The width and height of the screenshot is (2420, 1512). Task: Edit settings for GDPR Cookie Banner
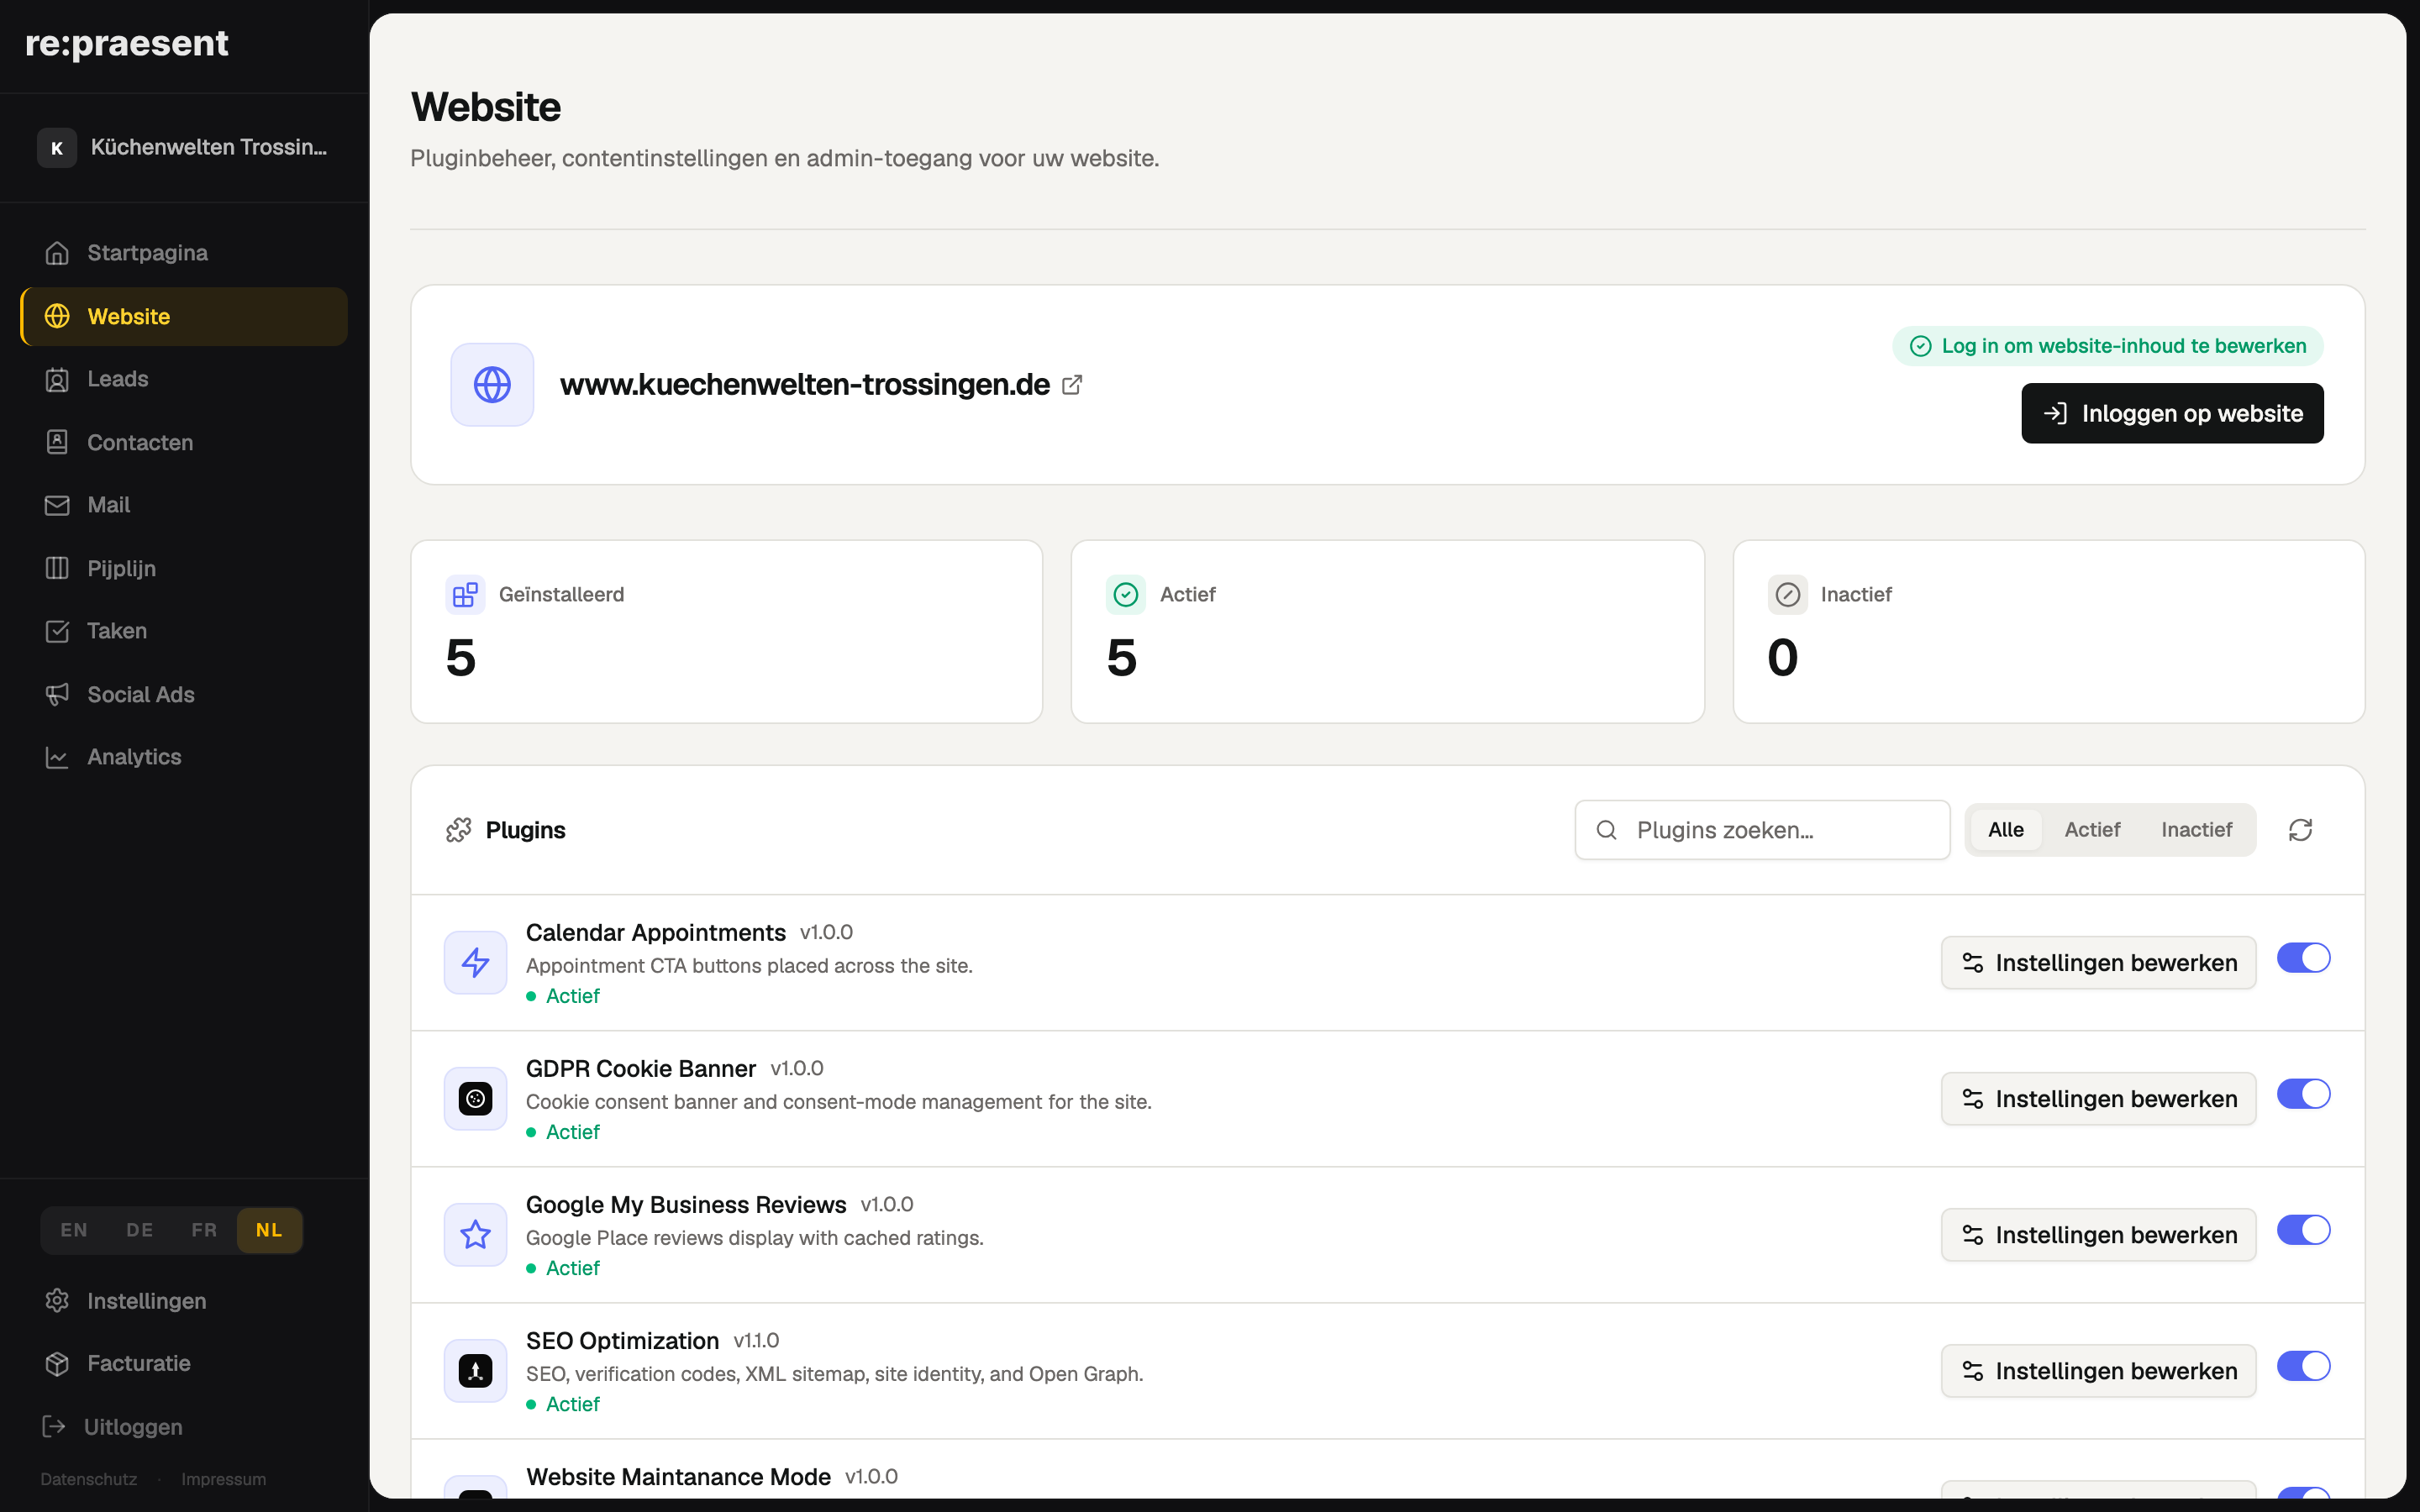pyautogui.click(x=2099, y=1099)
